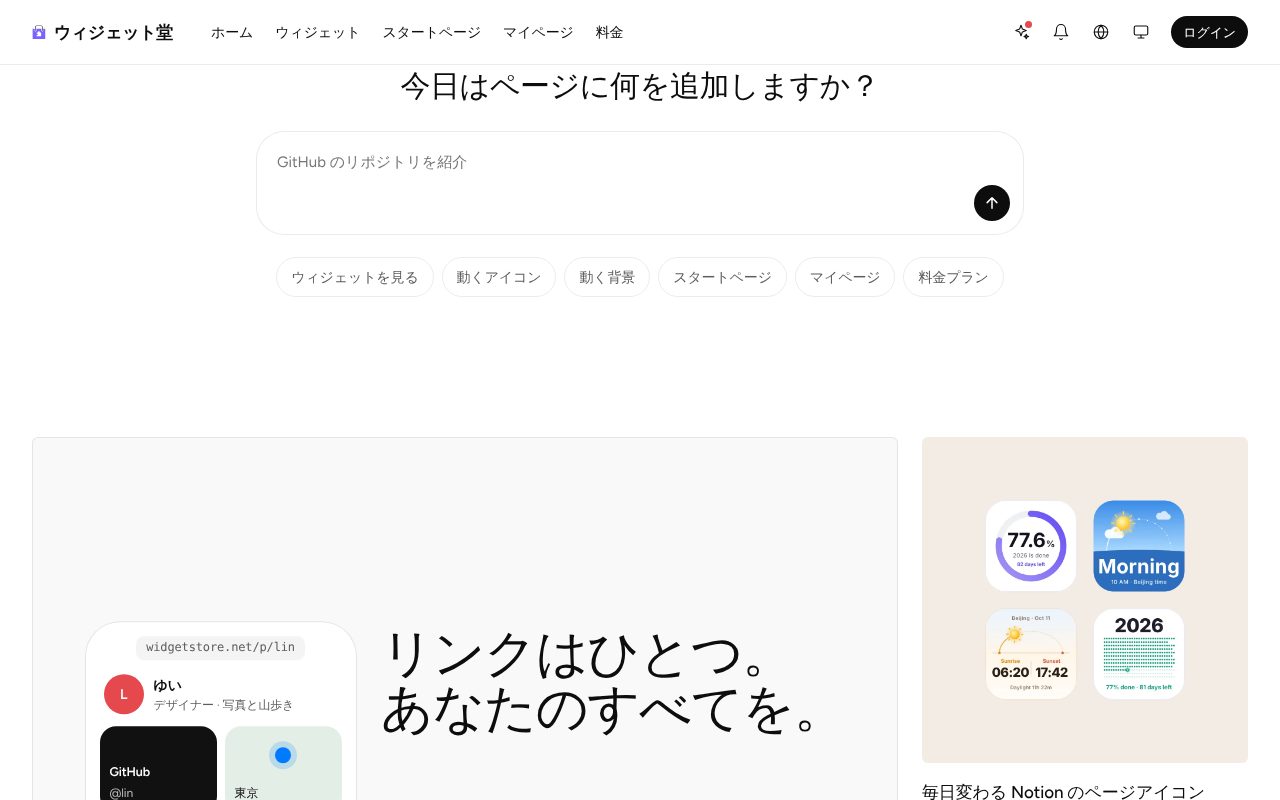Viewport: 1280px width, 800px height.
Task: Focus the GitHub のリポジトリを紹介 prompt field
Action: point(640,183)
